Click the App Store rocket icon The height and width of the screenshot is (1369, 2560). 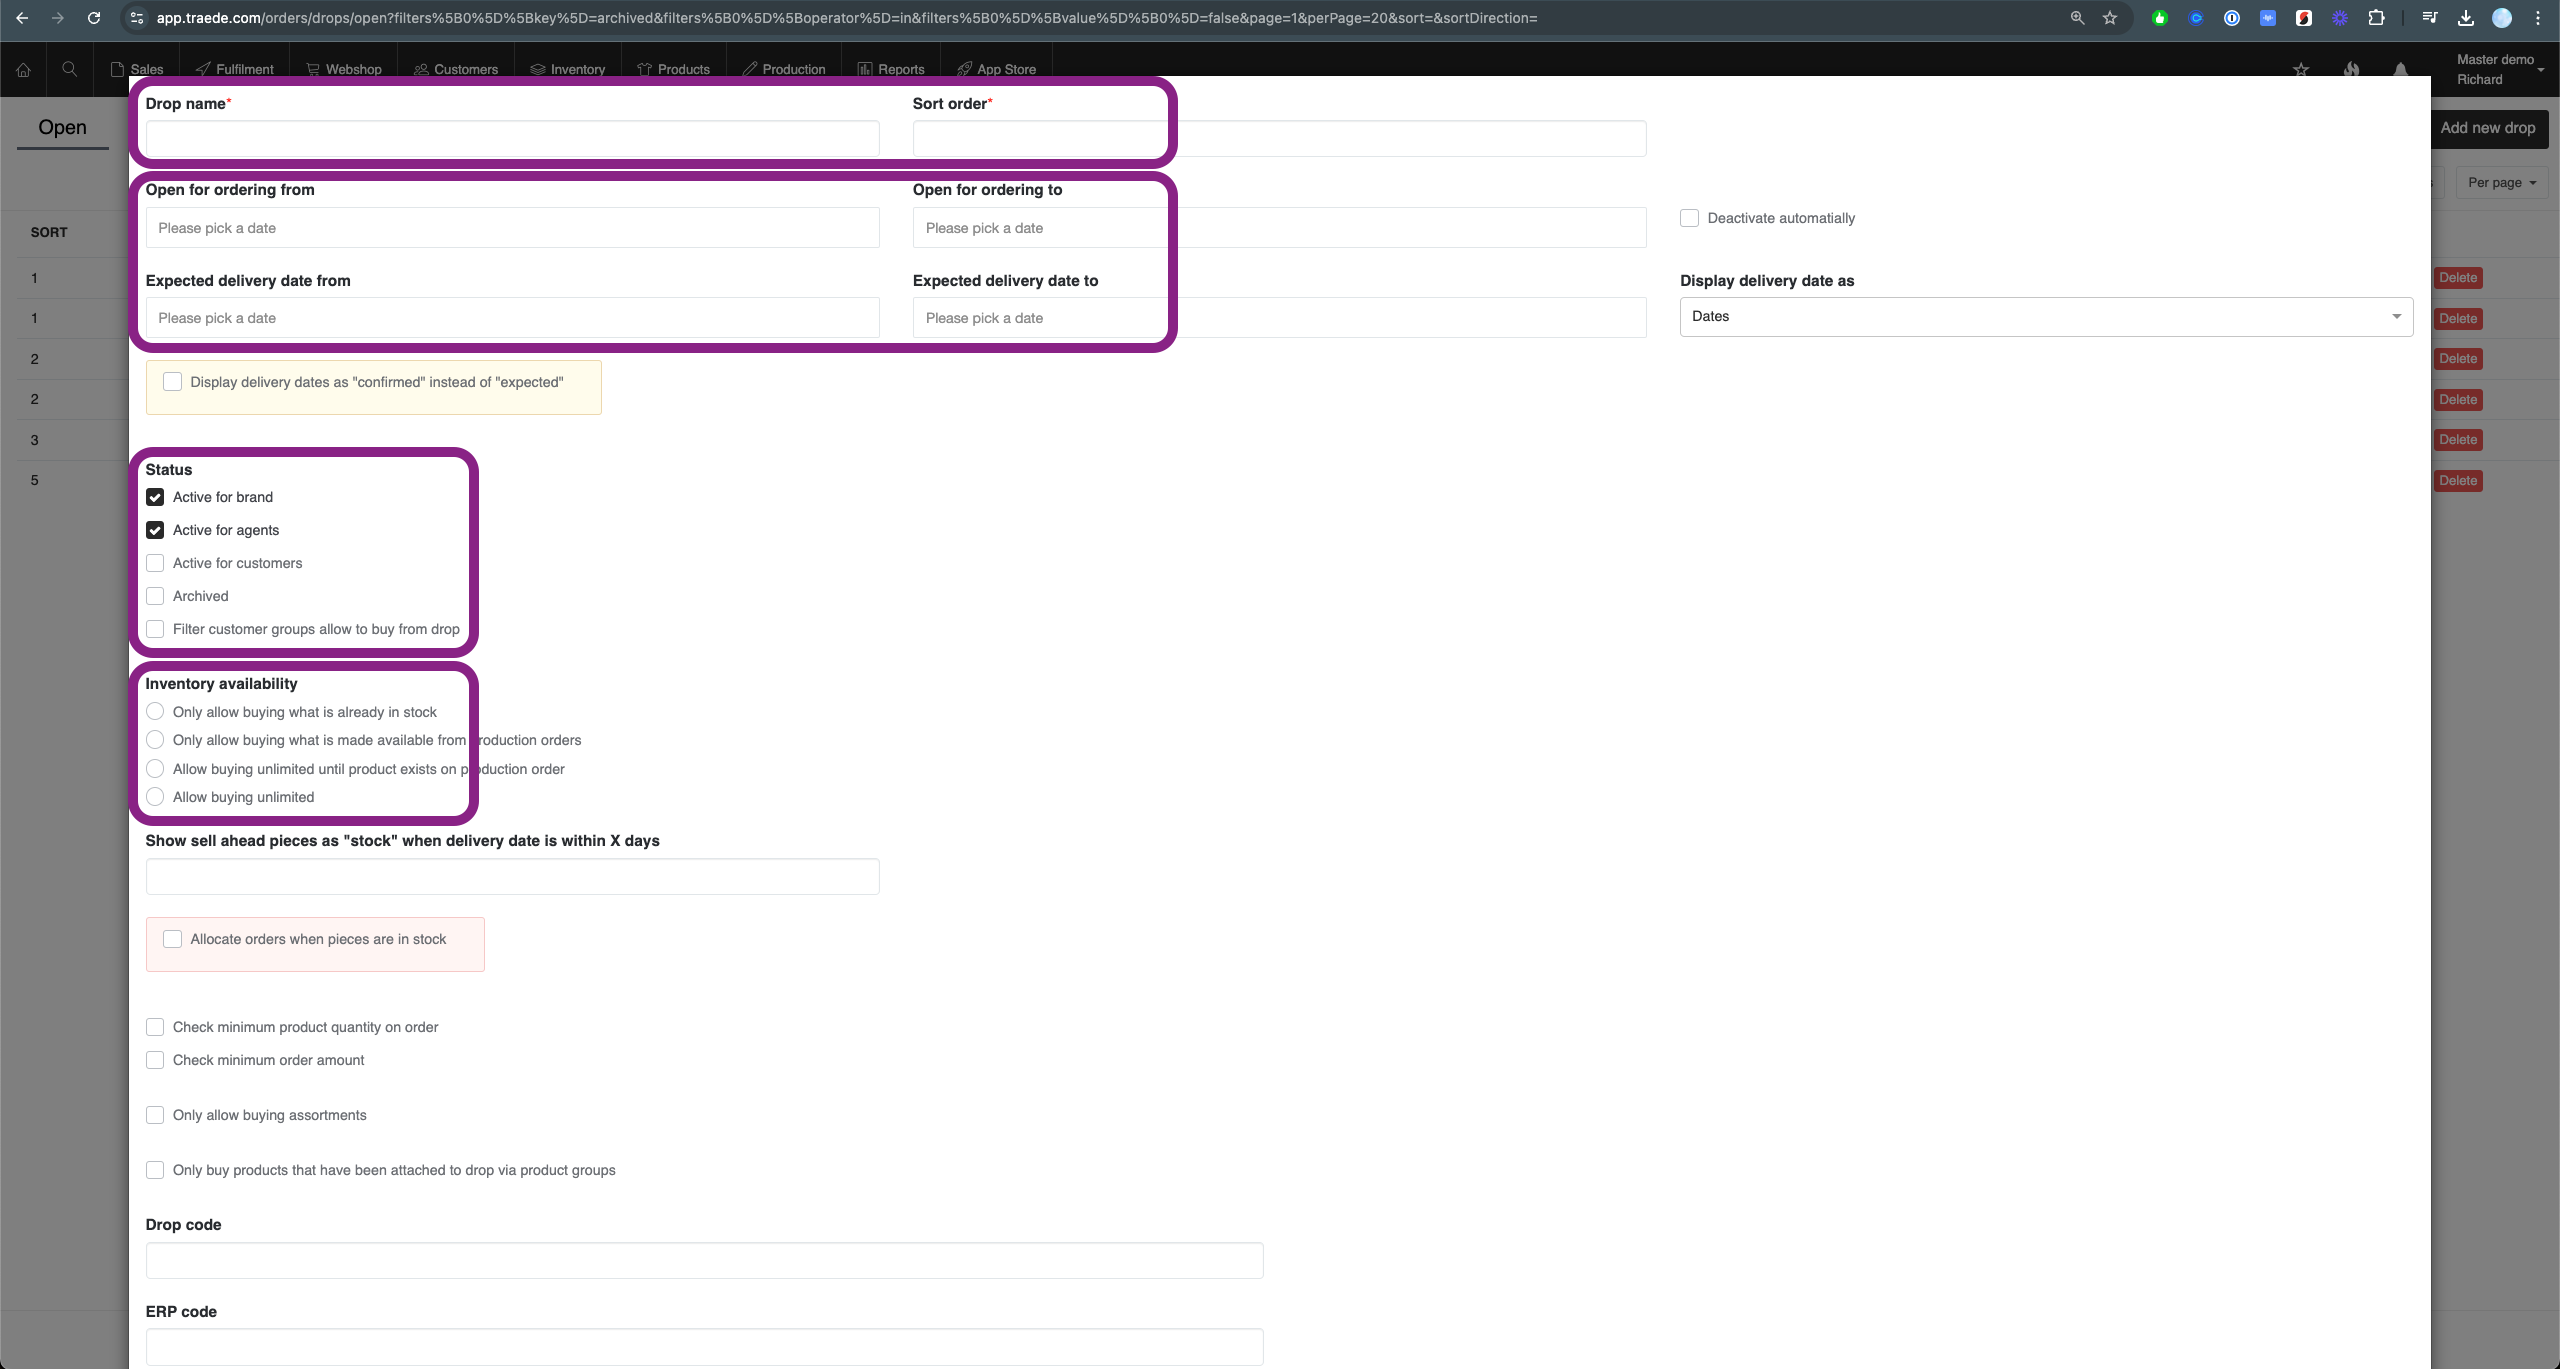[x=964, y=69]
